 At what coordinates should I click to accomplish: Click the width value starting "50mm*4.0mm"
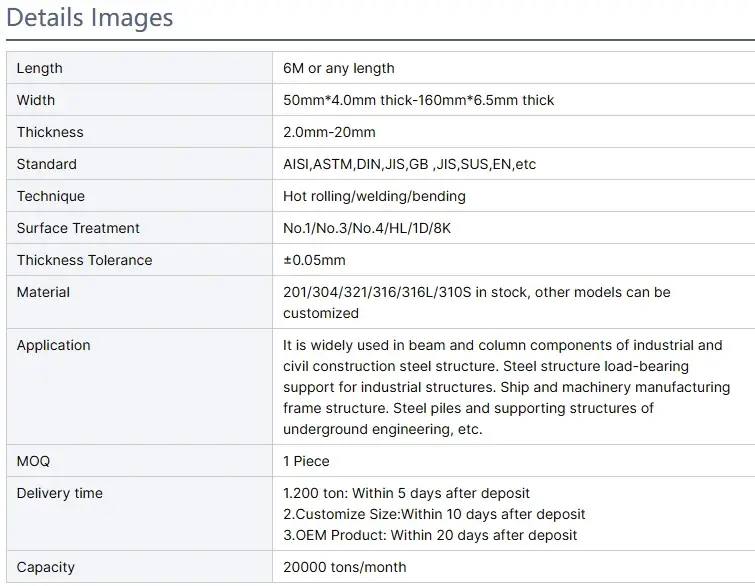(419, 100)
